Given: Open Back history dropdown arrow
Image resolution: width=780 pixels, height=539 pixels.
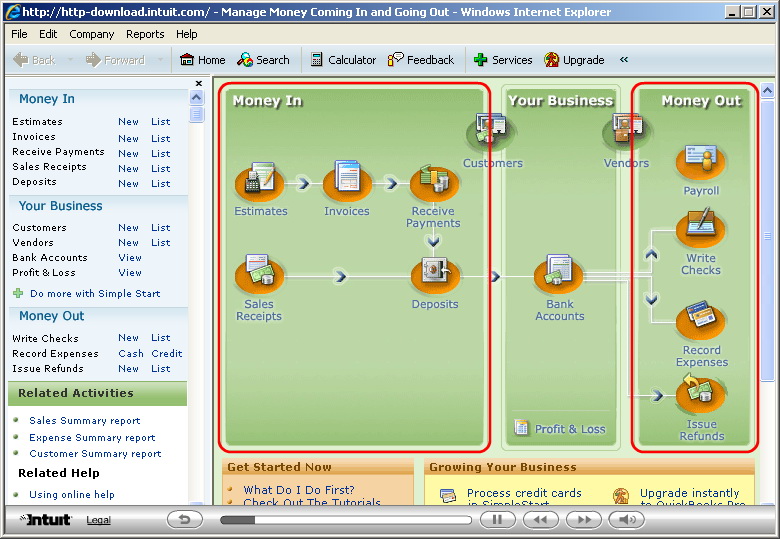Looking at the screenshot, I should click(70, 60).
